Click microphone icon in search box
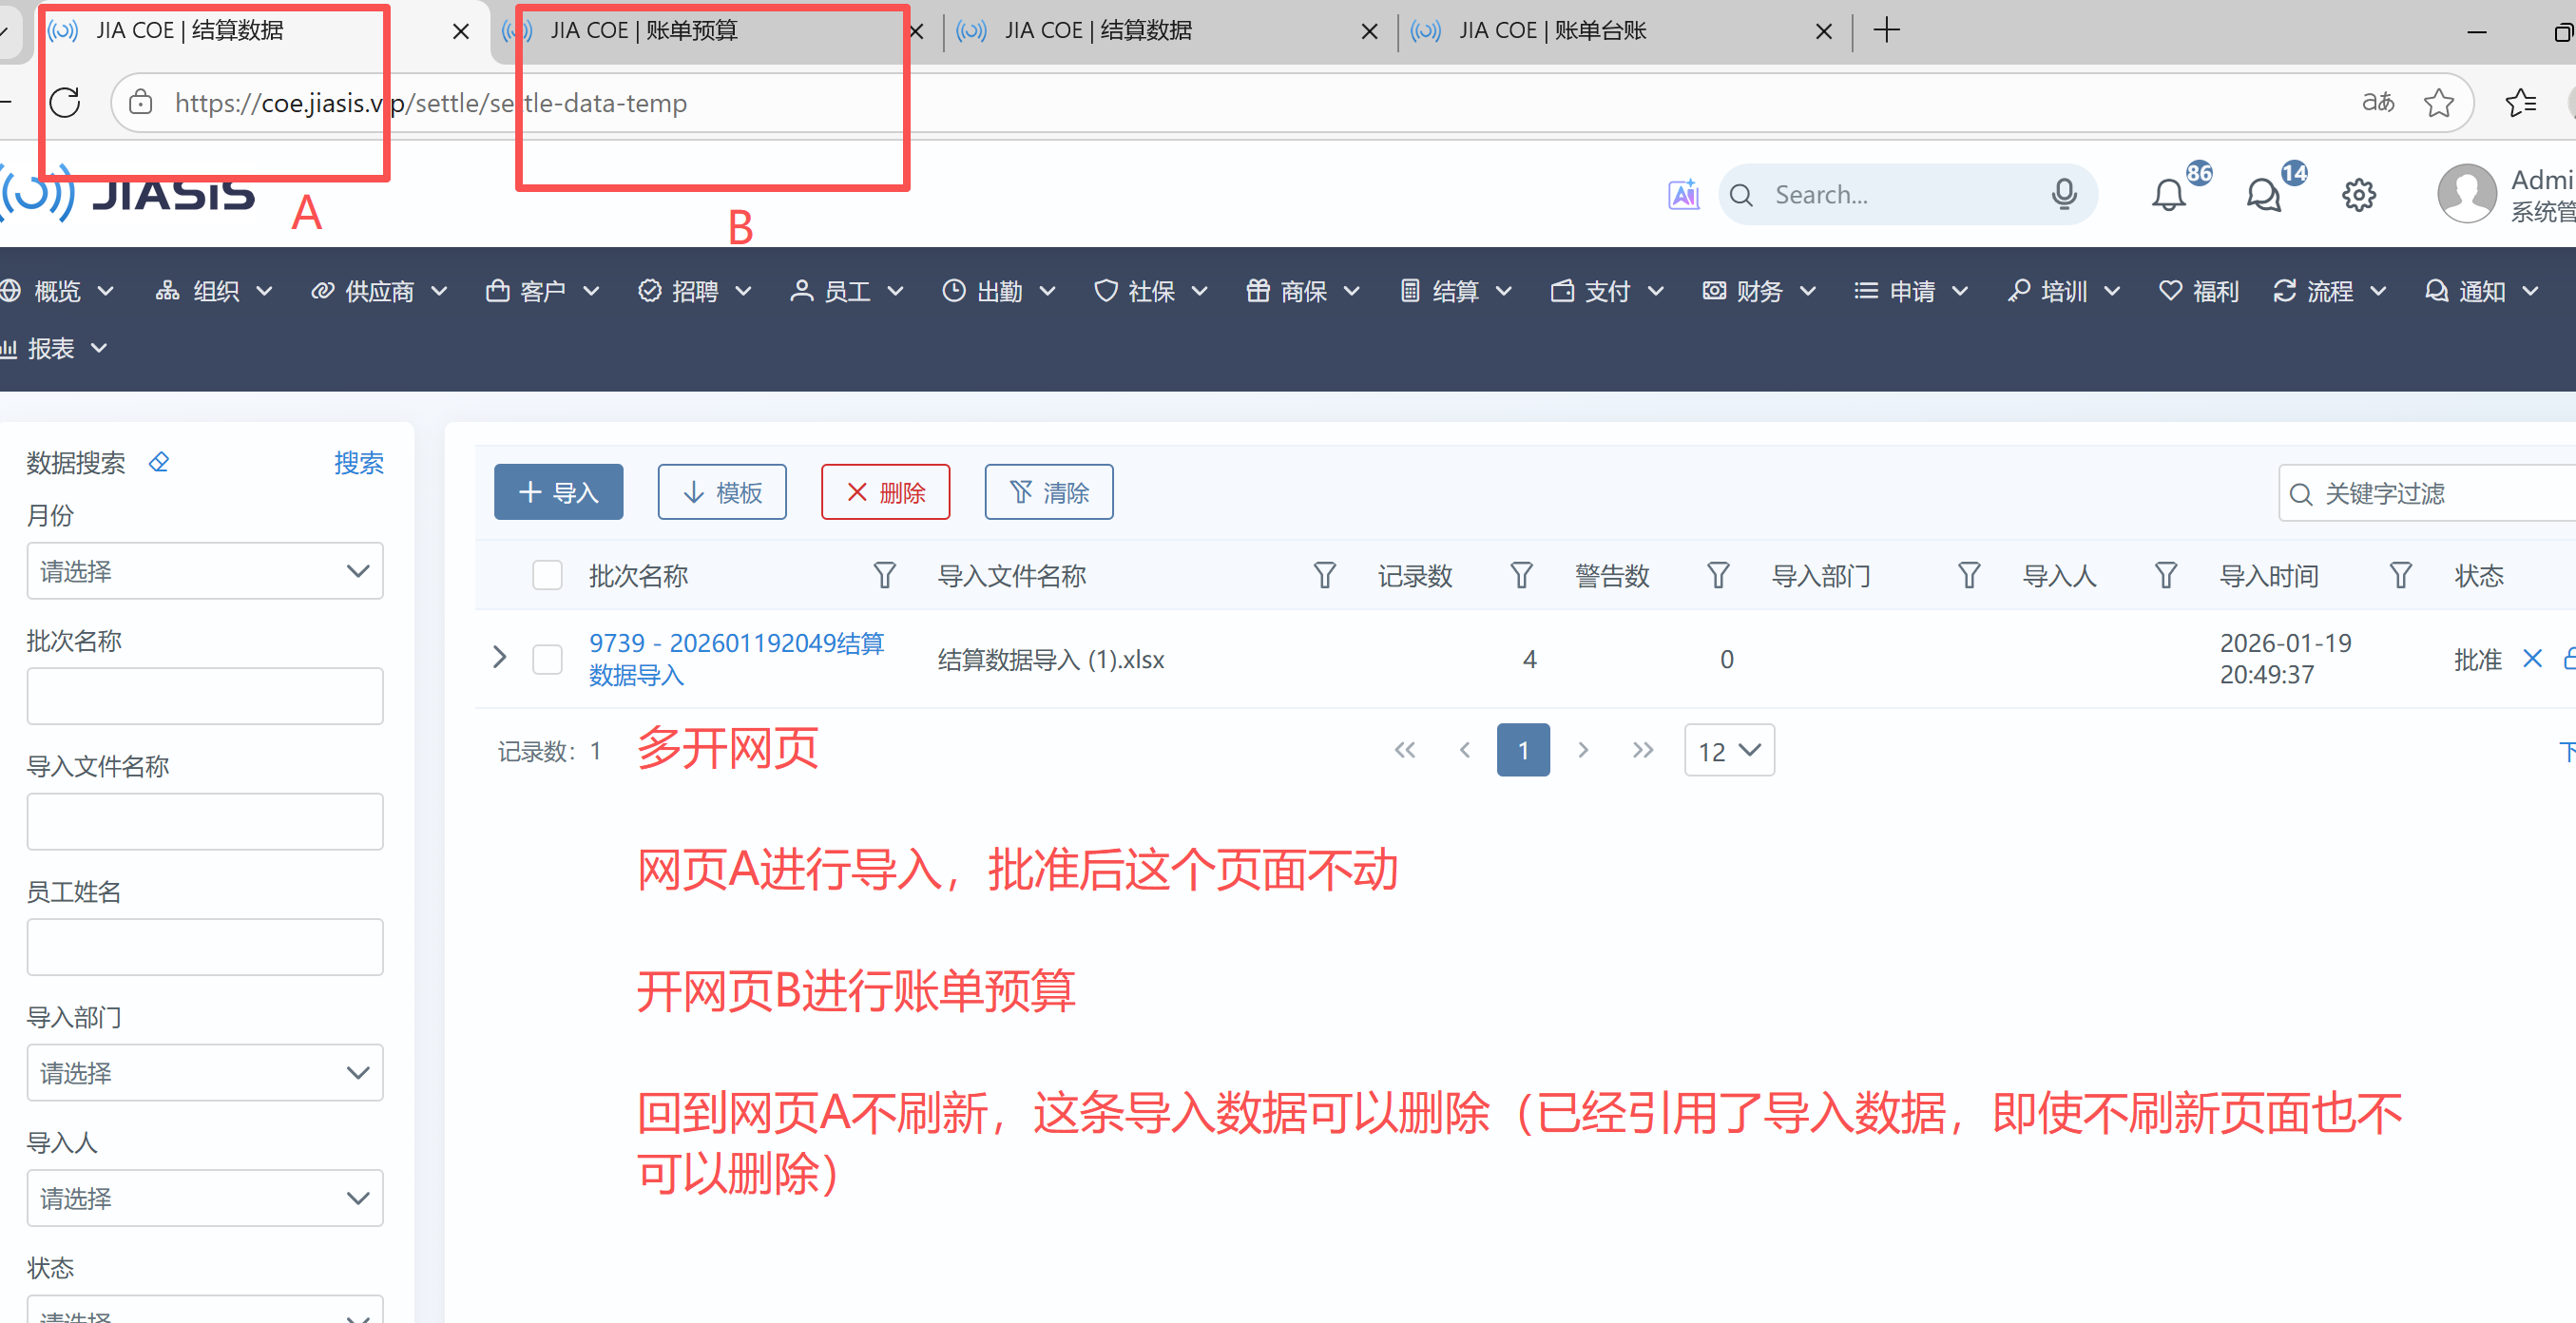2576x1323 pixels. coord(2064,194)
